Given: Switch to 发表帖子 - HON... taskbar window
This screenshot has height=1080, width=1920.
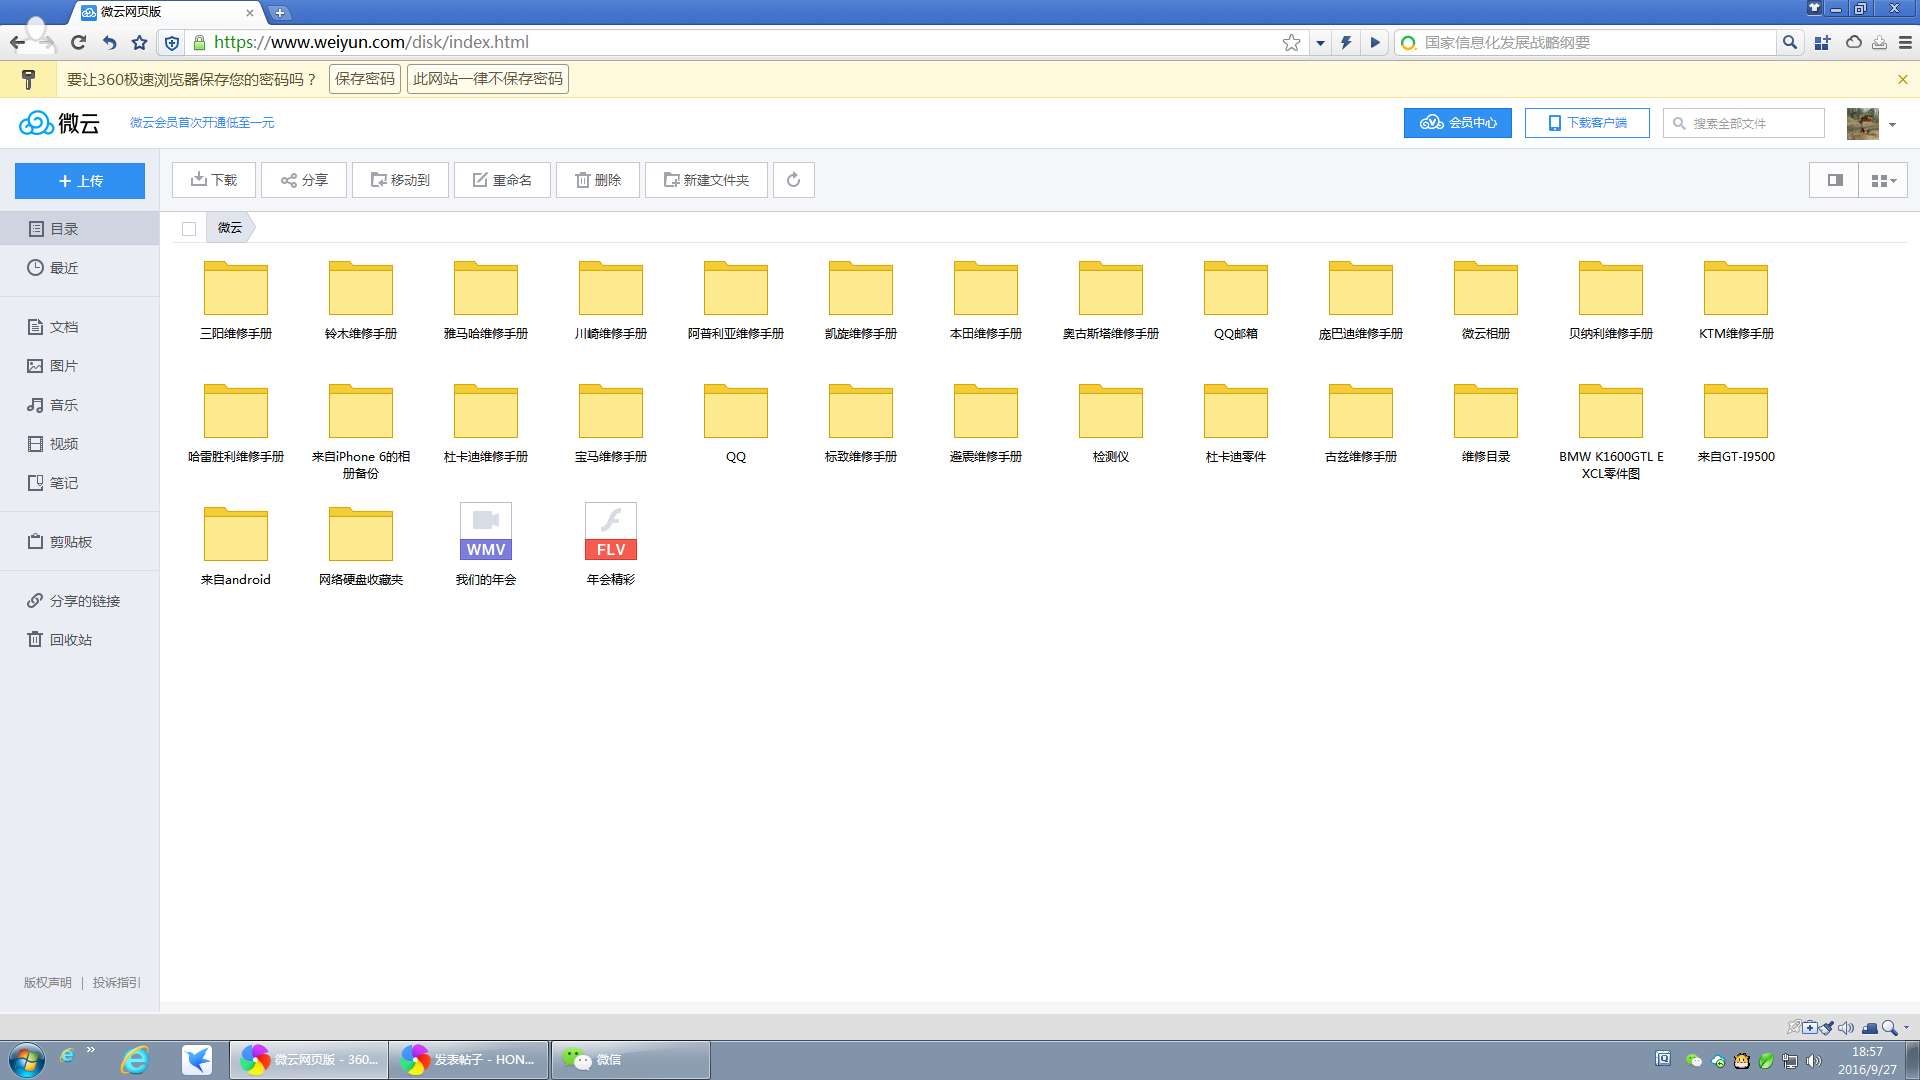Looking at the screenshot, I should click(469, 1059).
